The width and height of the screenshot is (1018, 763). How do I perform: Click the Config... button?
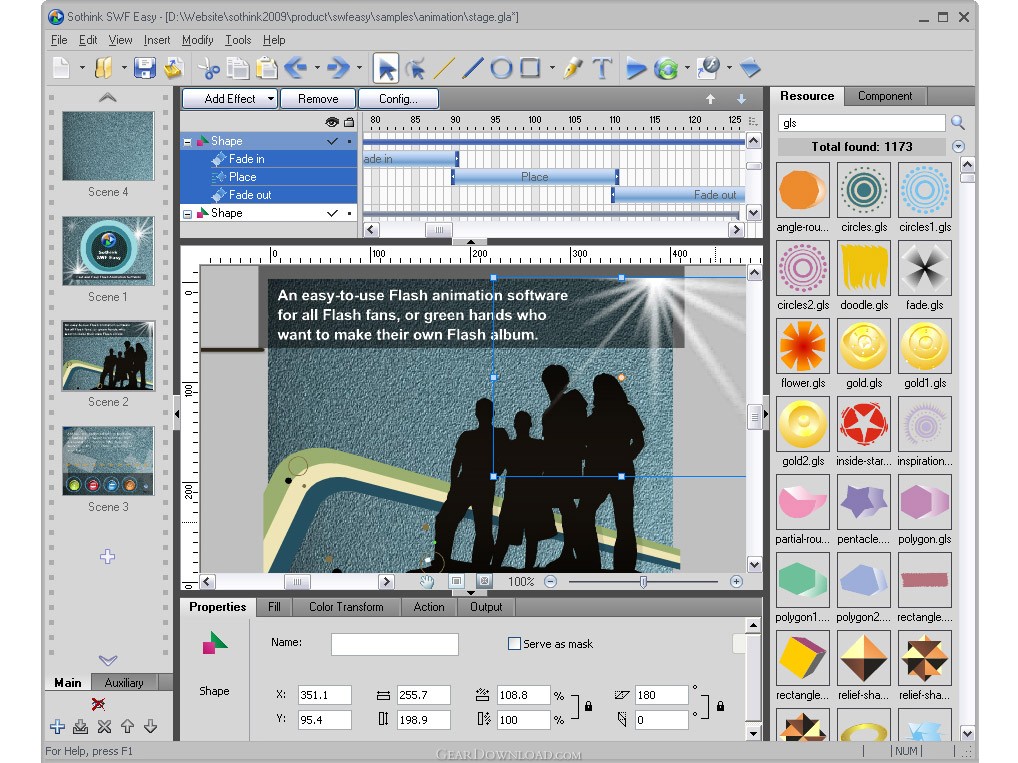point(398,99)
